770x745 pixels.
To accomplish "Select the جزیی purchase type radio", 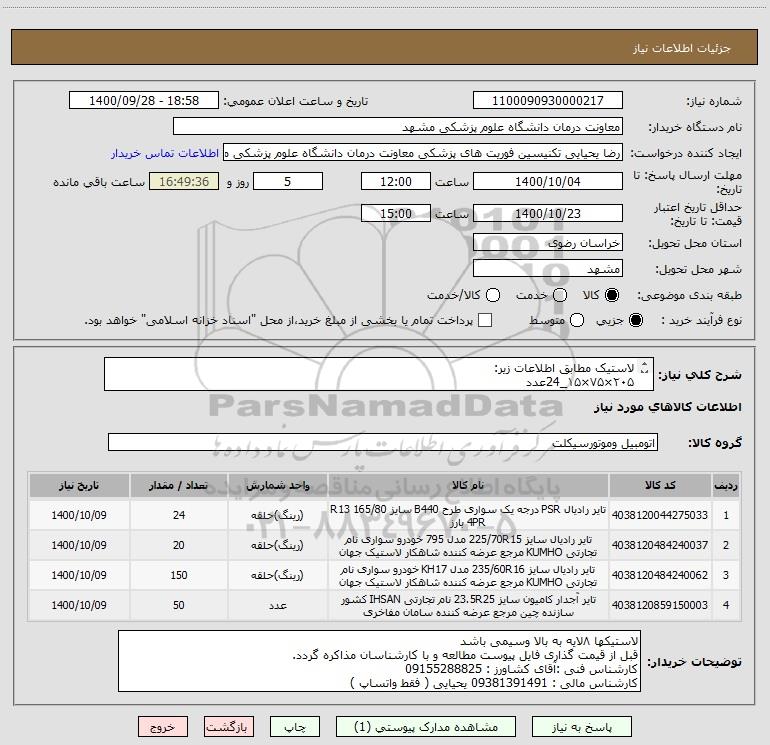I will point(636,320).
